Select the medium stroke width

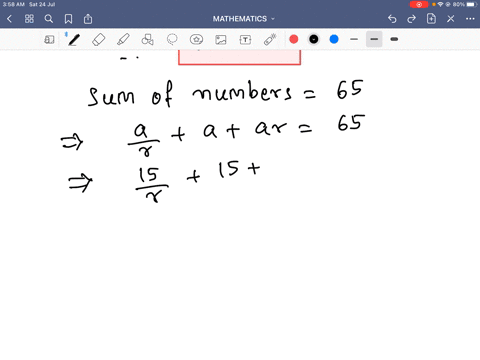pyautogui.click(x=374, y=39)
